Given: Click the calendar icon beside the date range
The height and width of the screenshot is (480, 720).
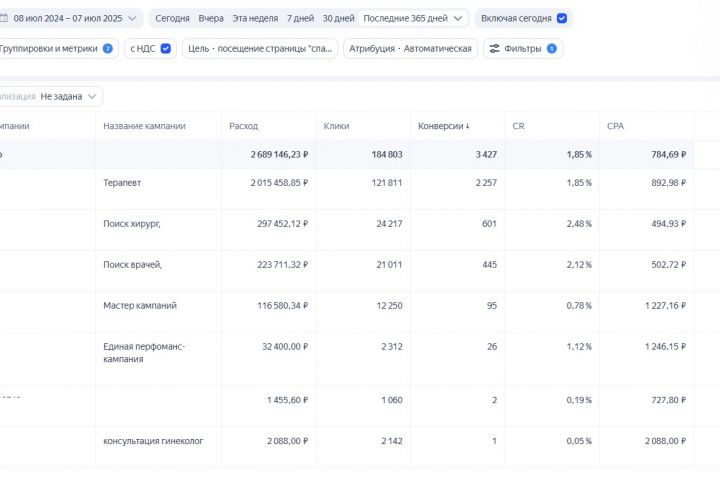Looking at the screenshot, I should pos(4,18).
